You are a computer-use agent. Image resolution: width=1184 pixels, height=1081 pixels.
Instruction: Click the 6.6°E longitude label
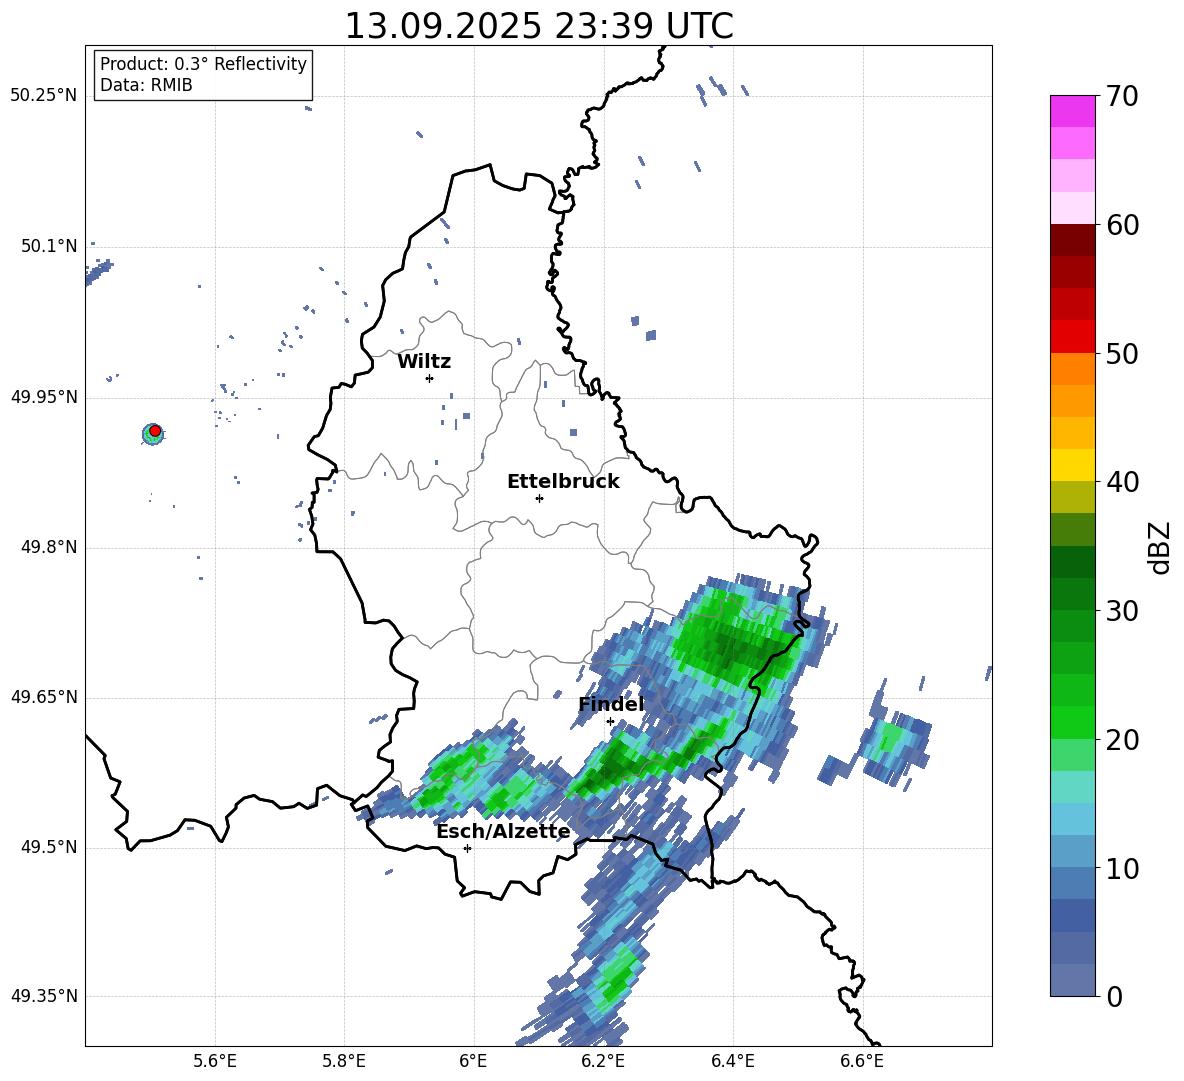coord(862,1061)
